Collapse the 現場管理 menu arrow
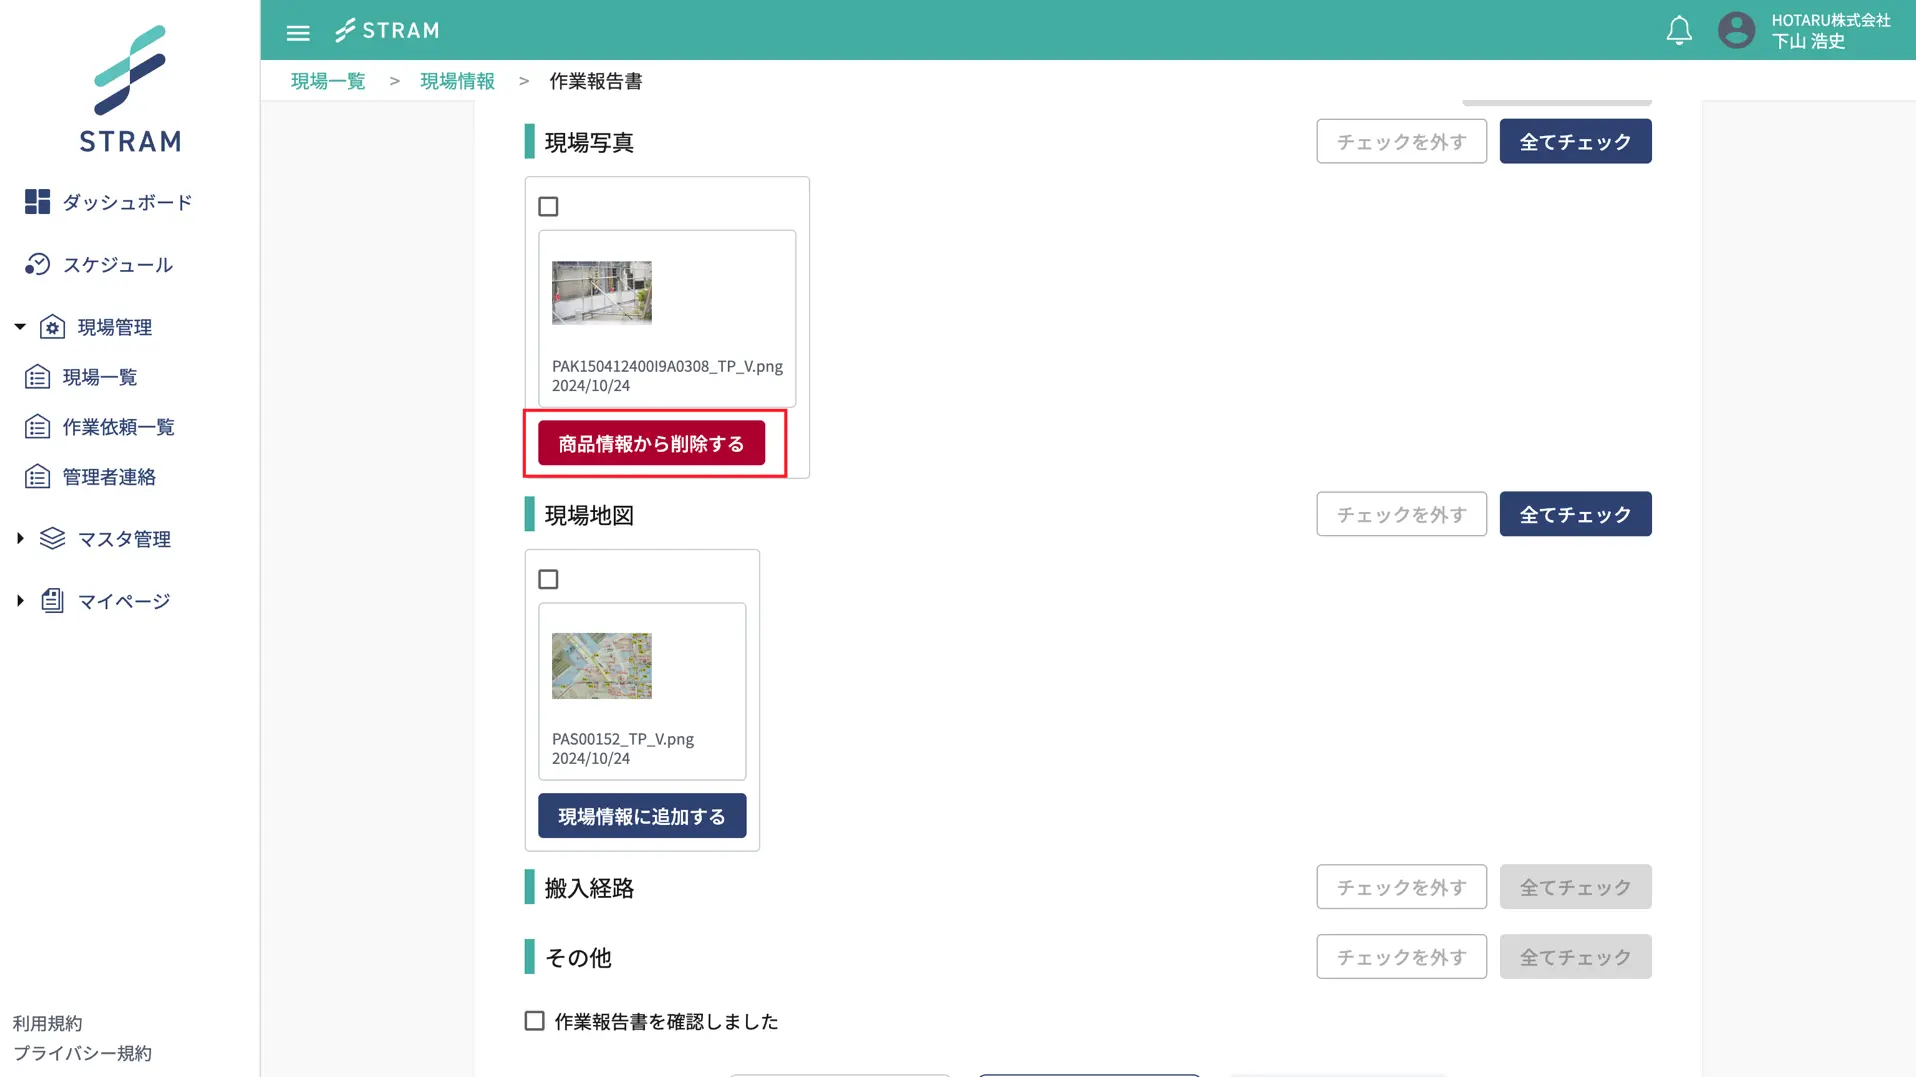1916x1077 pixels. point(20,327)
